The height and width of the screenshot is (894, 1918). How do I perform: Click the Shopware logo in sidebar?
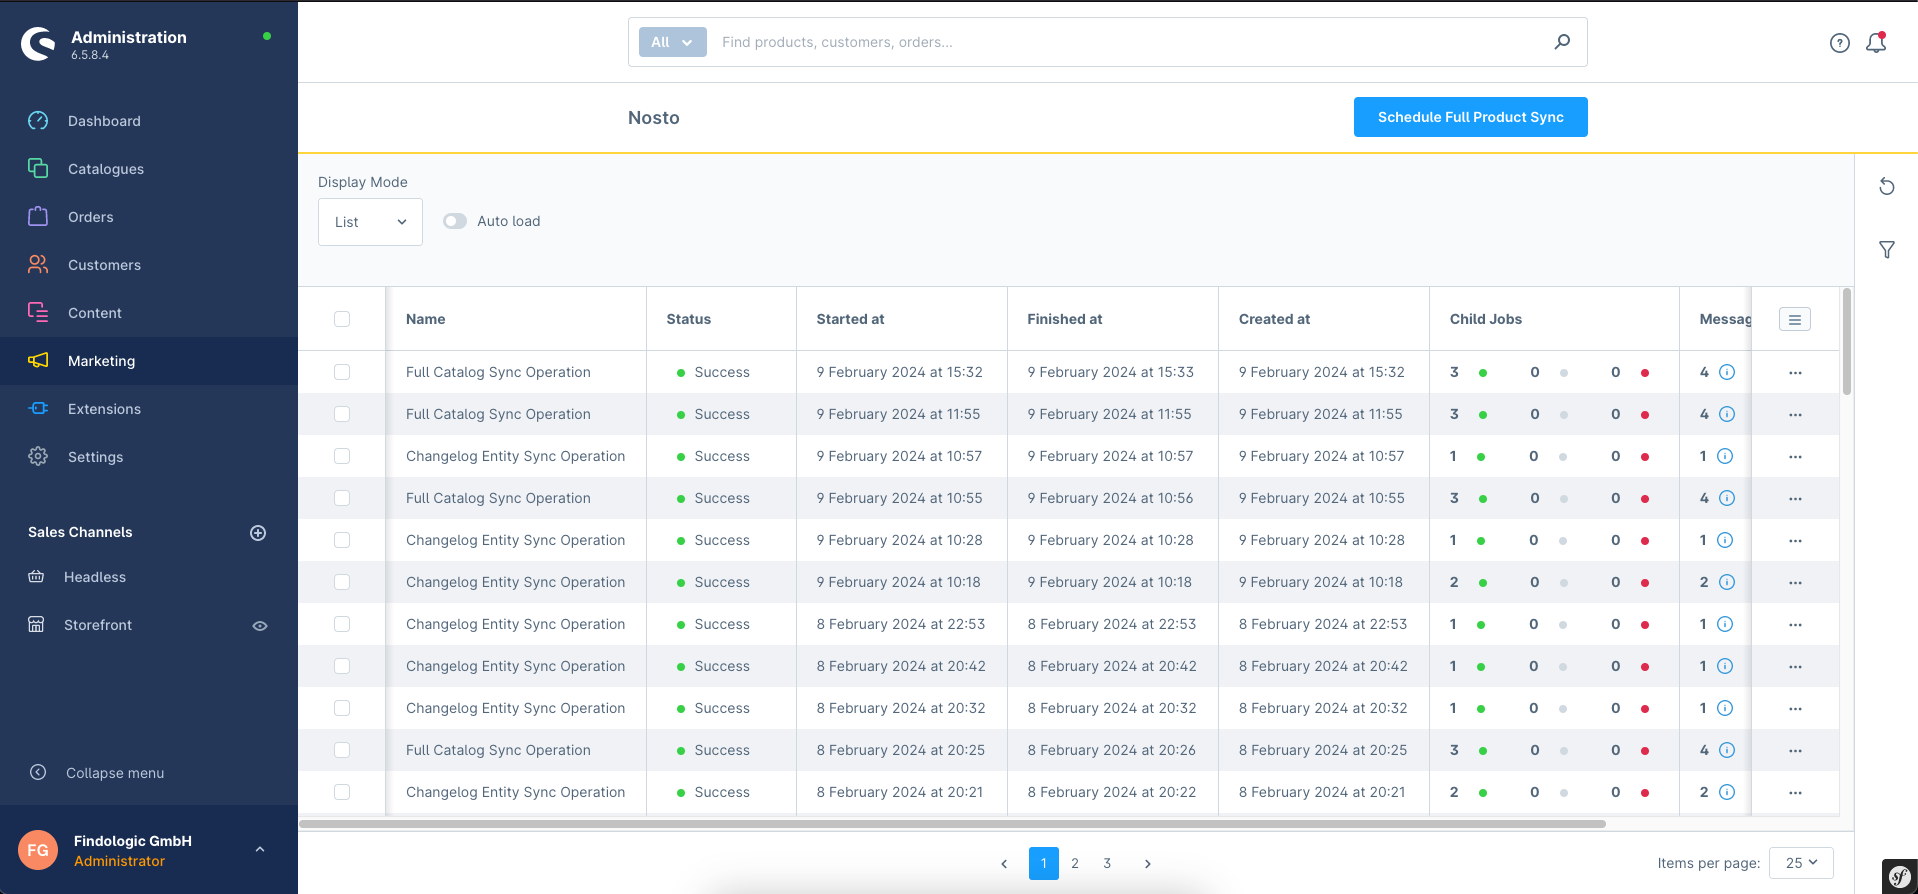coord(39,43)
